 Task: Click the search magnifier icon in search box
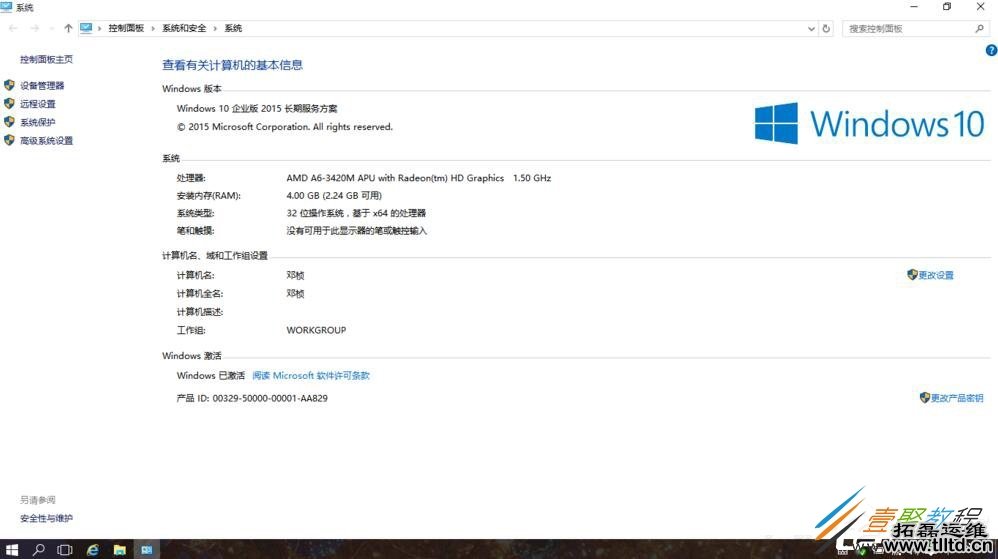click(x=980, y=28)
